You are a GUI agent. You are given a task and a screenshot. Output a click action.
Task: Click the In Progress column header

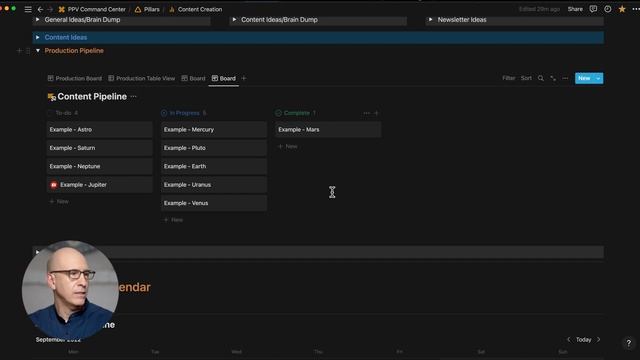point(184,113)
